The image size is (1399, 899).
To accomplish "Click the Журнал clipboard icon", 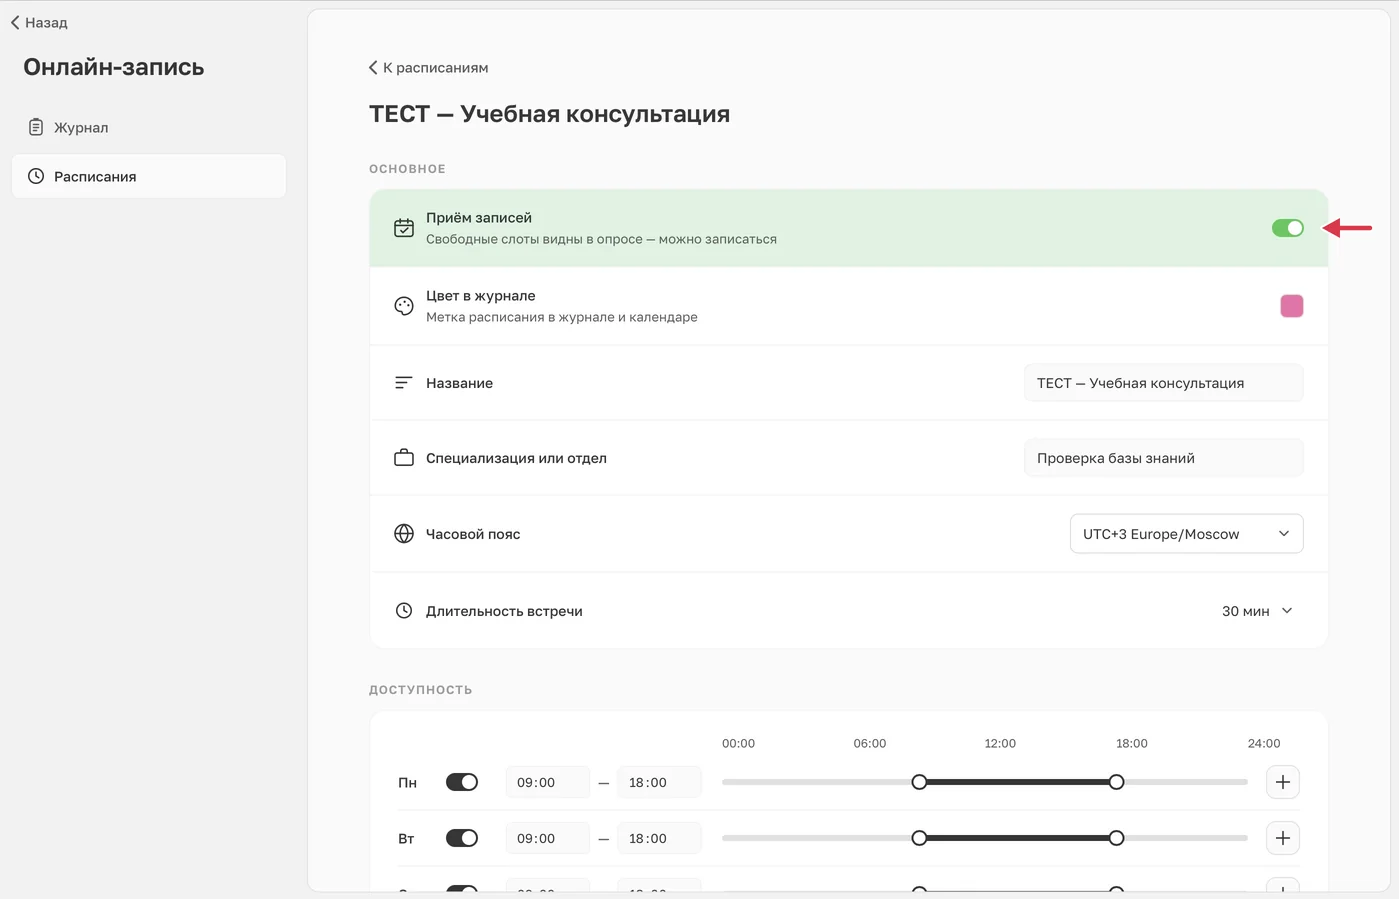I will point(36,127).
